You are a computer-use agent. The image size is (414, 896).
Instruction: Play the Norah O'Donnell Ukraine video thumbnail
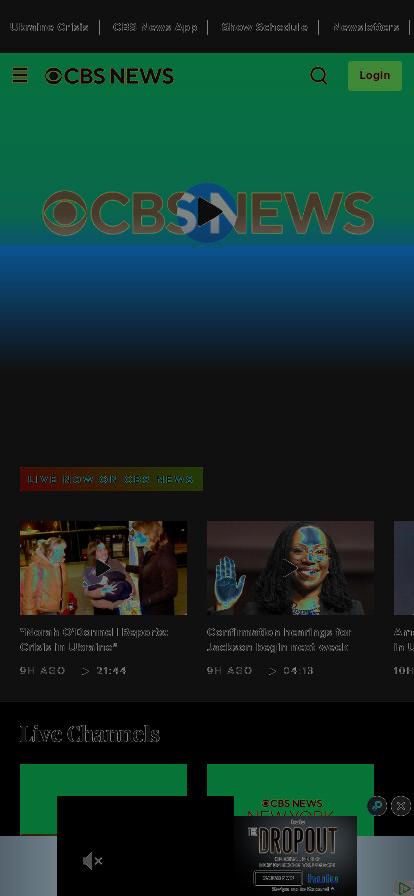pos(104,568)
